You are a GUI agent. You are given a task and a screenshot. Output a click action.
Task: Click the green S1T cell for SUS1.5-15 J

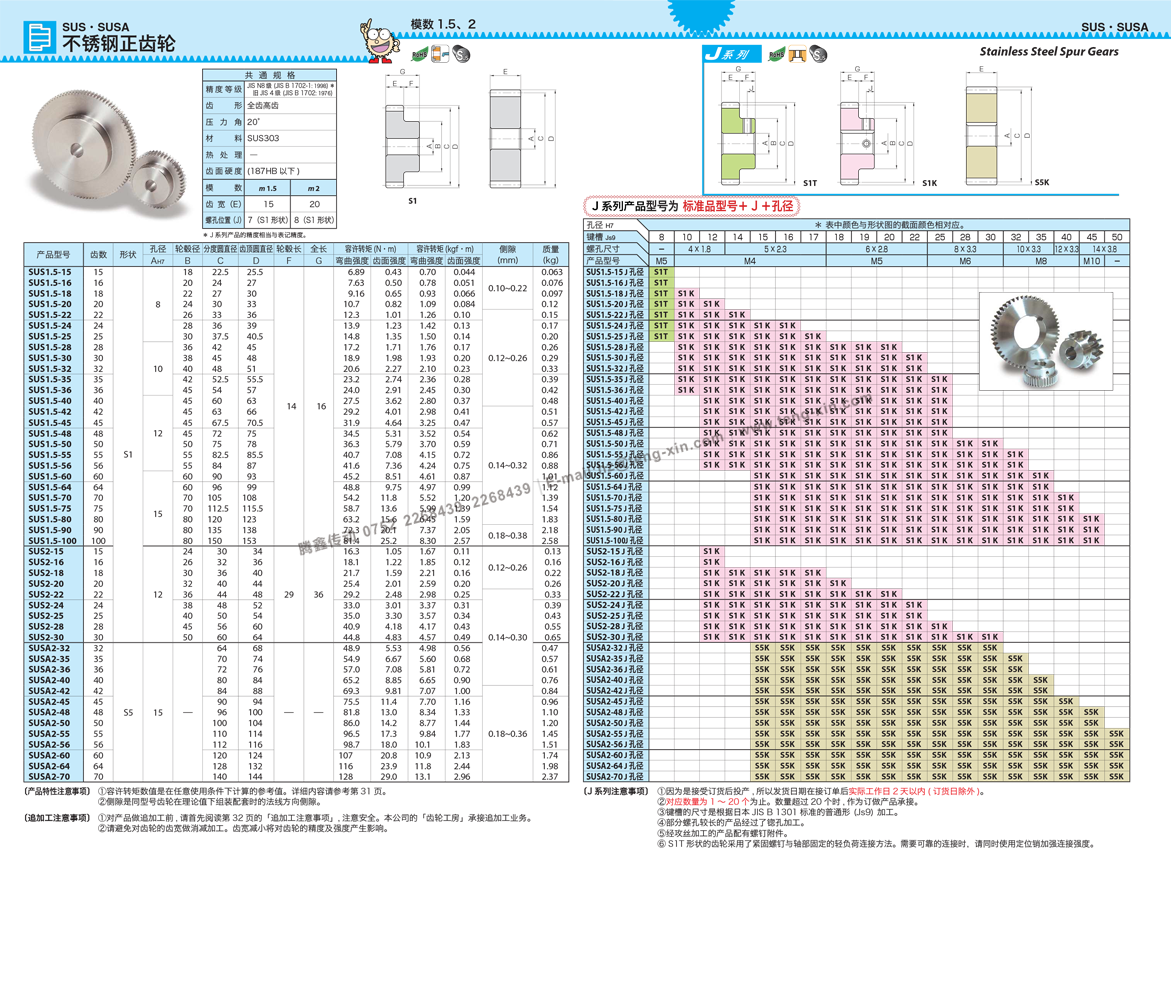coord(661,272)
